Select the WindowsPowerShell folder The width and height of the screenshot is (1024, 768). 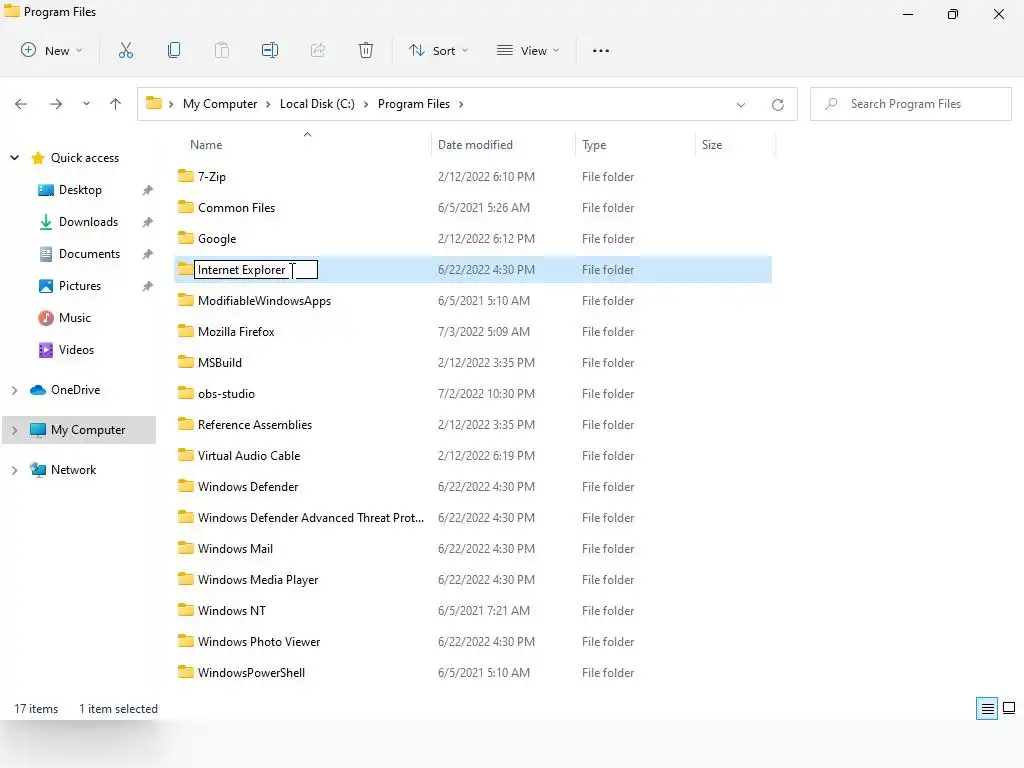(x=251, y=673)
